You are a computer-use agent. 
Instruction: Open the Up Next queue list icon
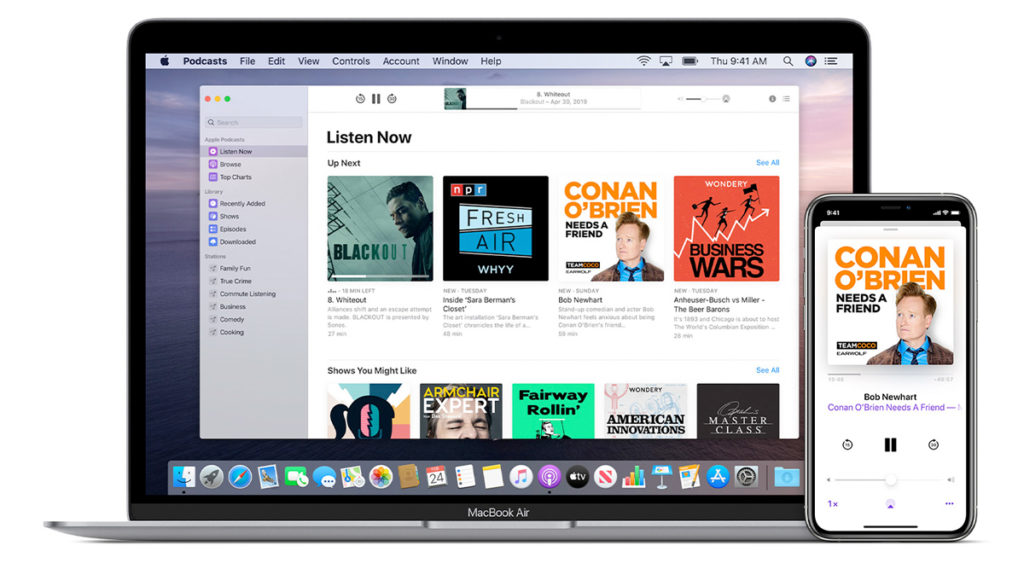(x=786, y=99)
